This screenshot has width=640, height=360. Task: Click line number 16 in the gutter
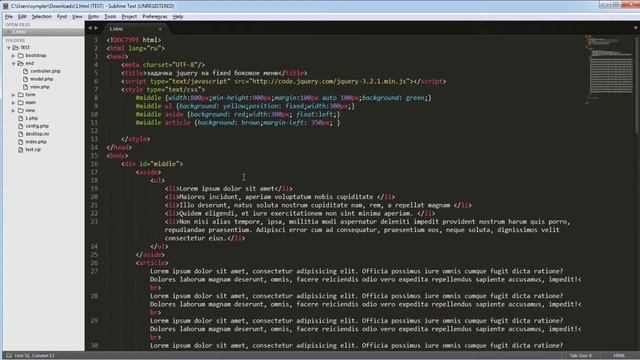94,164
